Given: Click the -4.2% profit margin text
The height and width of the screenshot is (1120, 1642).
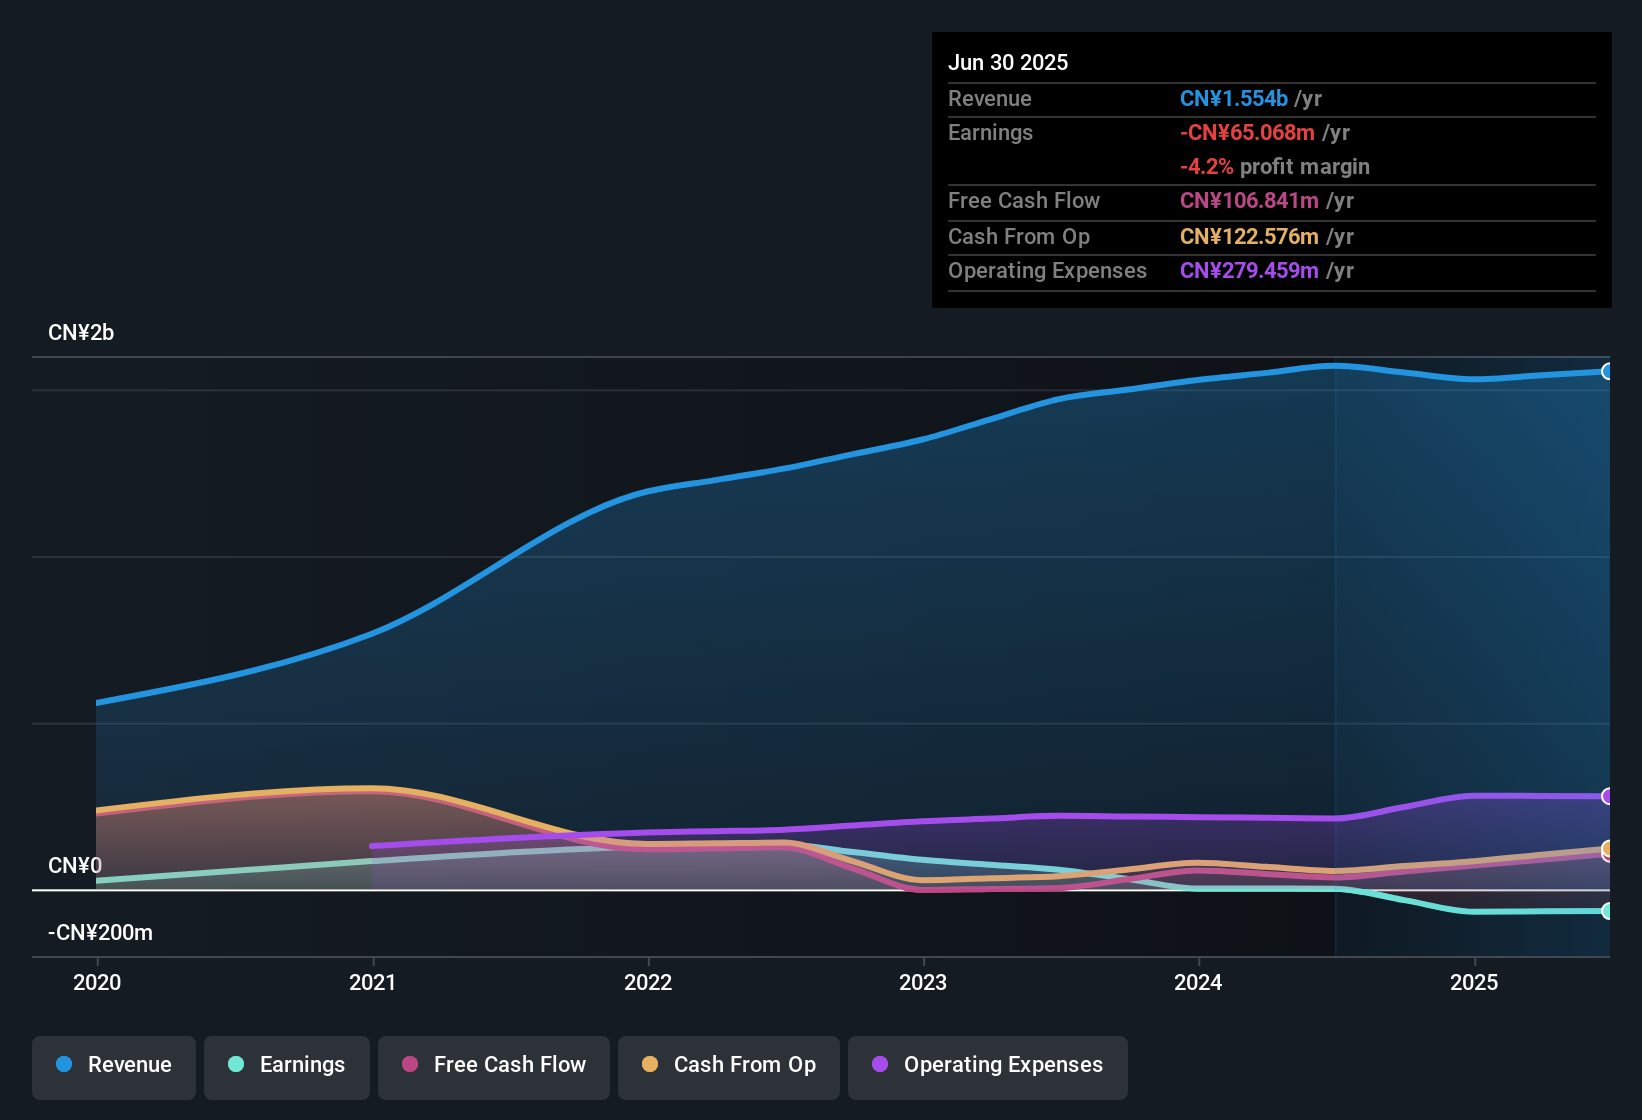Looking at the screenshot, I should click(1275, 167).
